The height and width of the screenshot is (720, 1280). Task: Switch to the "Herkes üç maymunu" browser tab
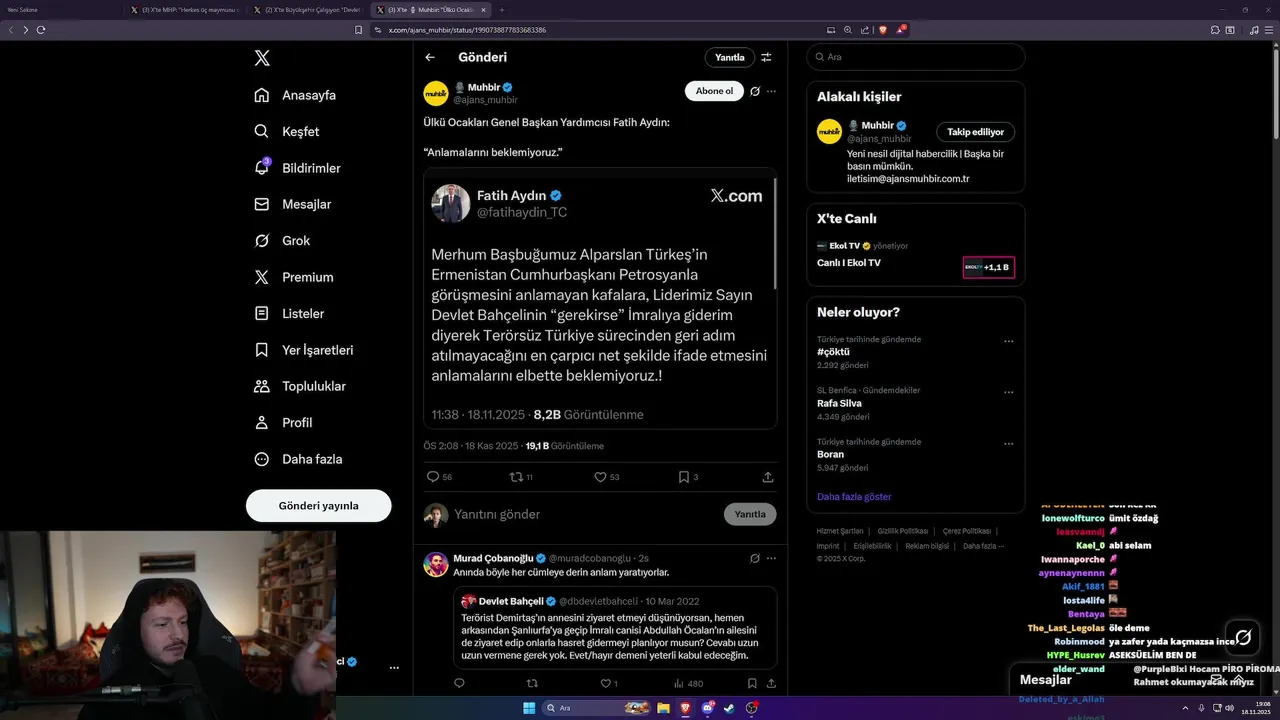185,9
